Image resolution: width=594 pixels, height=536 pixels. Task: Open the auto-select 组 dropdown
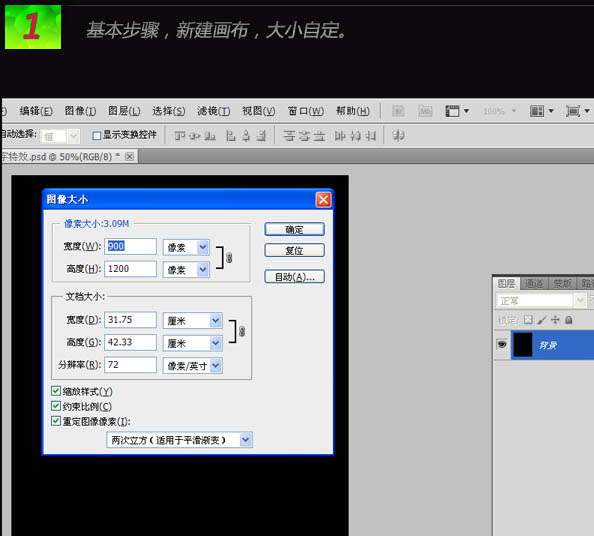[60, 136]
